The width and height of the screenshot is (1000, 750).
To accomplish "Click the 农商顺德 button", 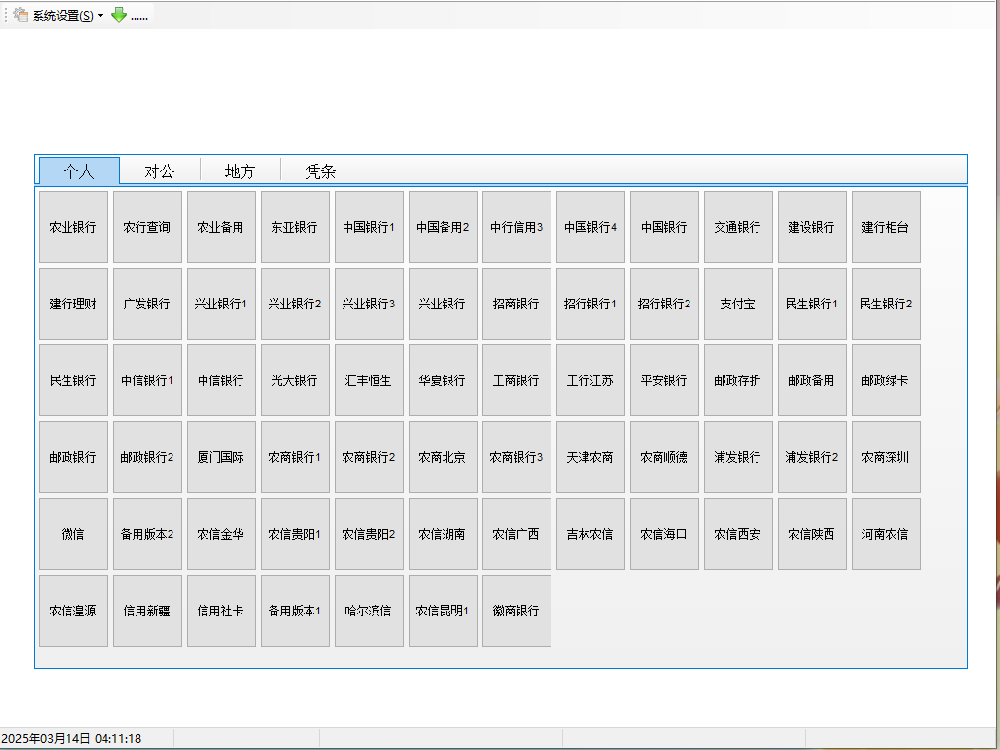I will click(665, 457).
